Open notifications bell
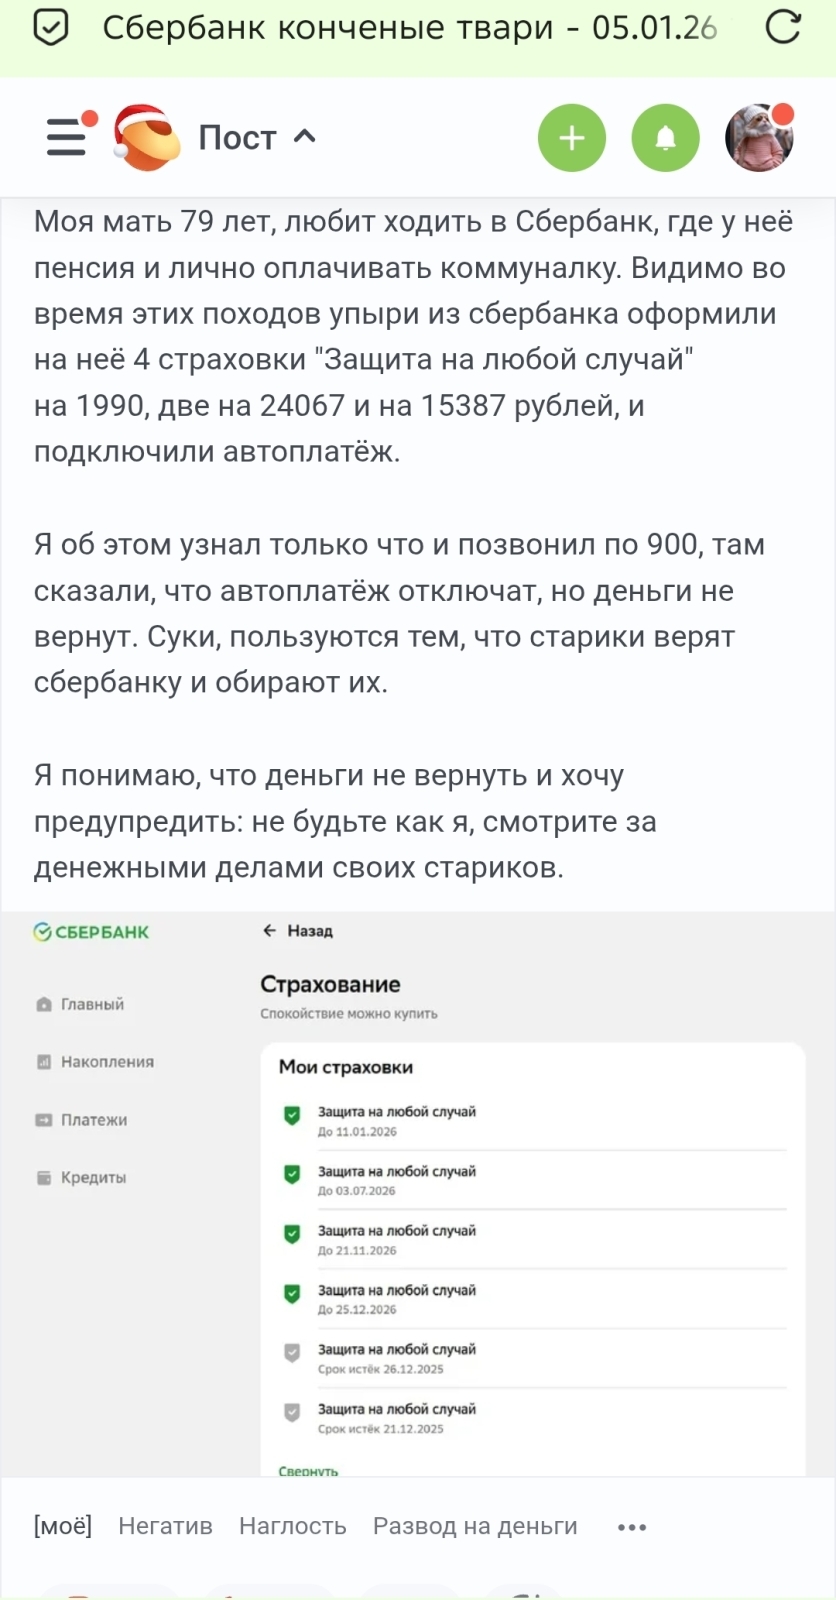 coord(665,138)
